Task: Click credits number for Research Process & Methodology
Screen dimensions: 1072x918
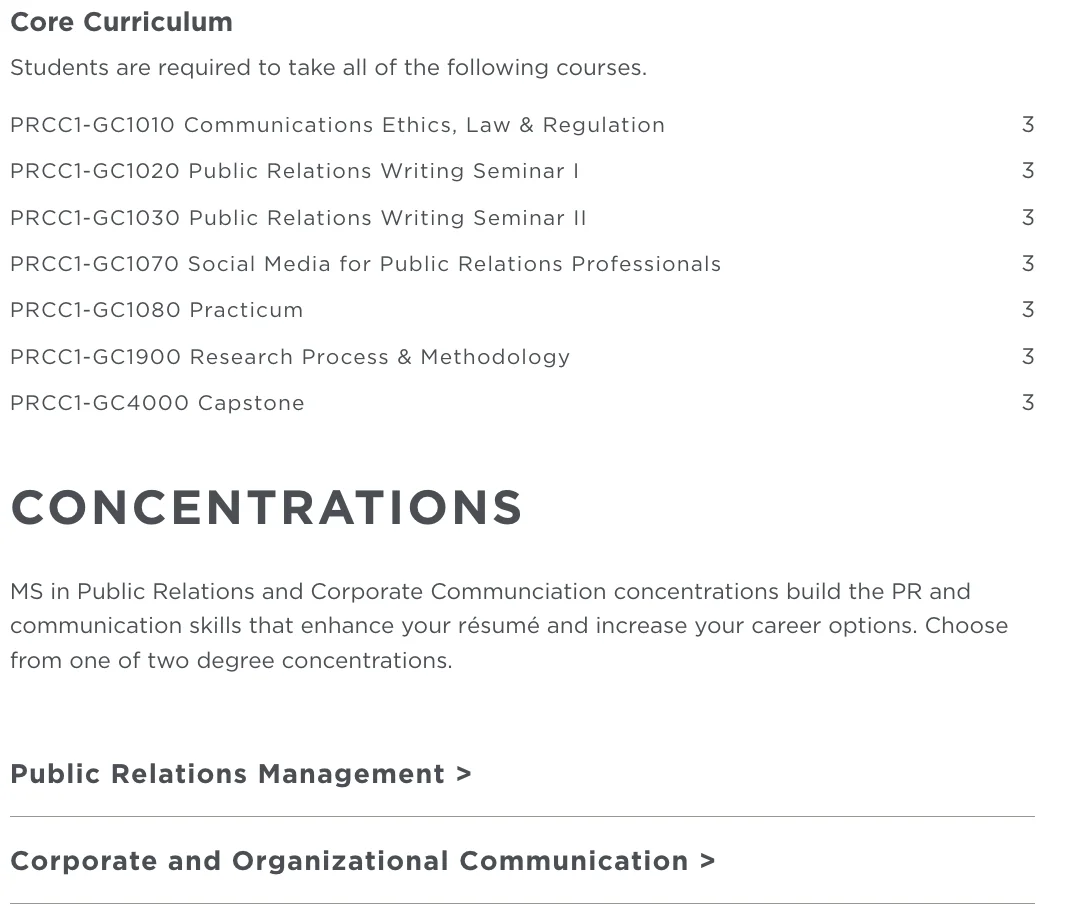Action: (1027, 357)
